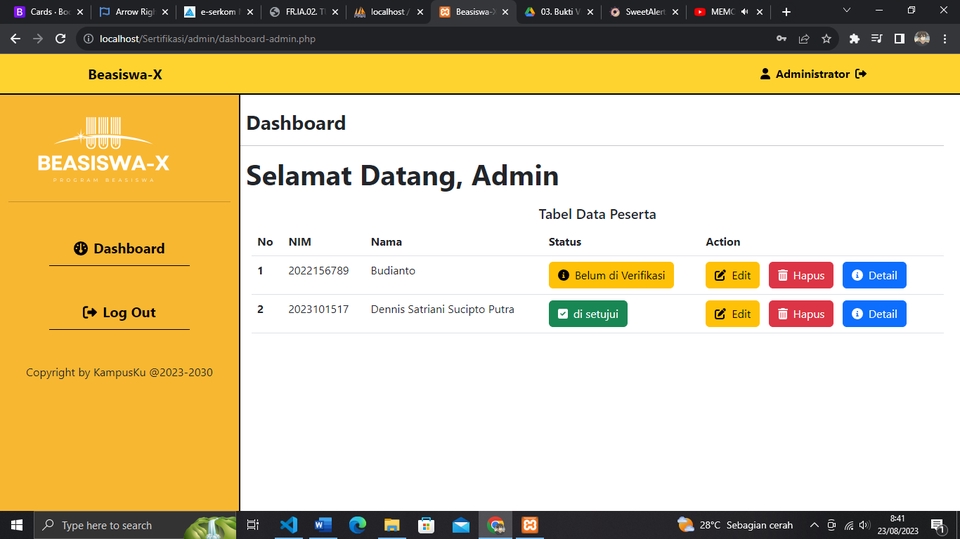The width and height of the screenshot is (960, 539).
Task: Mute the YouTube tab speaker icon
Action: (x=744, y=12)
